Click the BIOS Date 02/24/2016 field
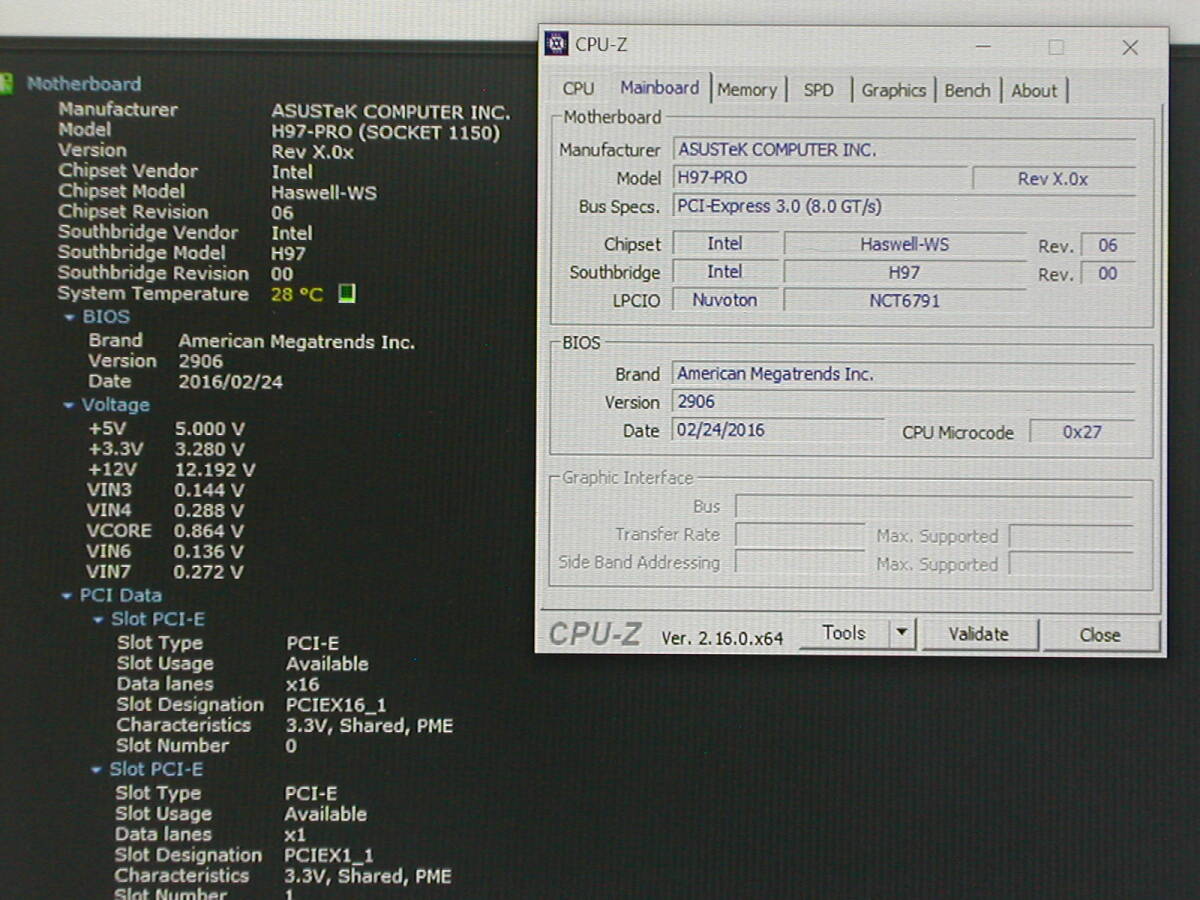The image size is (1200, 900). [x=778, y=430]
